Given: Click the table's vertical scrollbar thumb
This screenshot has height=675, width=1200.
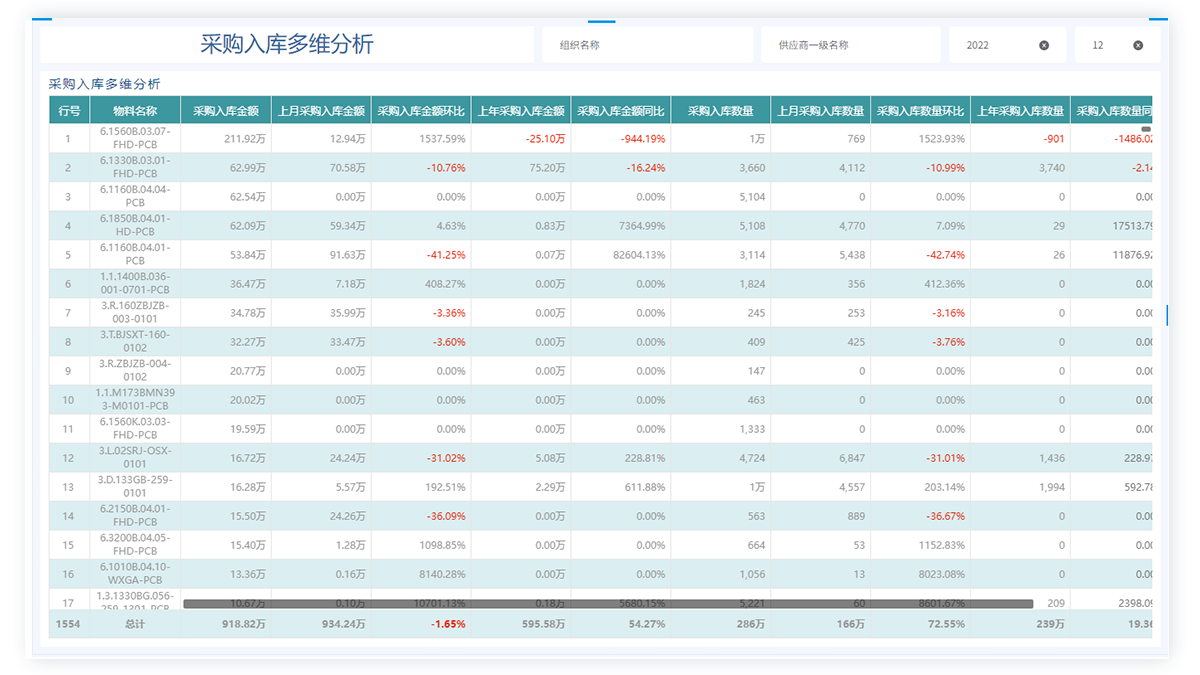Looking at the screenshot, I should [1146, 129].
